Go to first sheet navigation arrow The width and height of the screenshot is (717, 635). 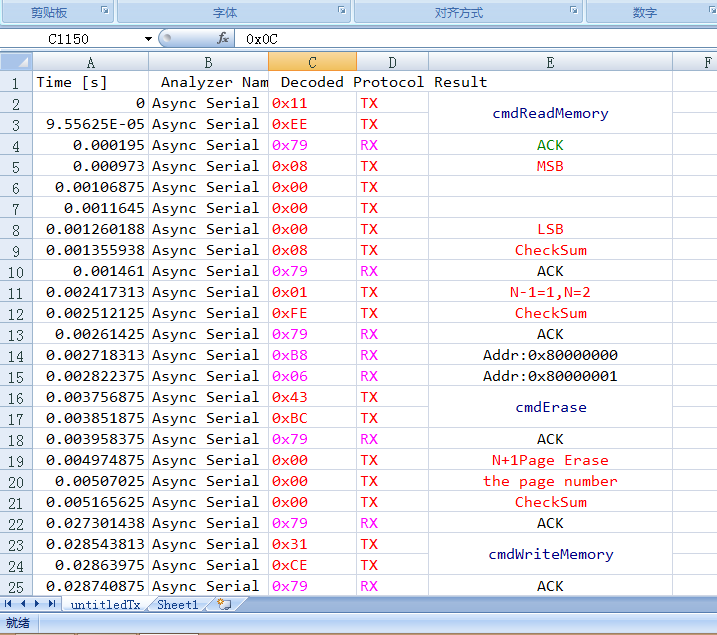coord(8,604)
